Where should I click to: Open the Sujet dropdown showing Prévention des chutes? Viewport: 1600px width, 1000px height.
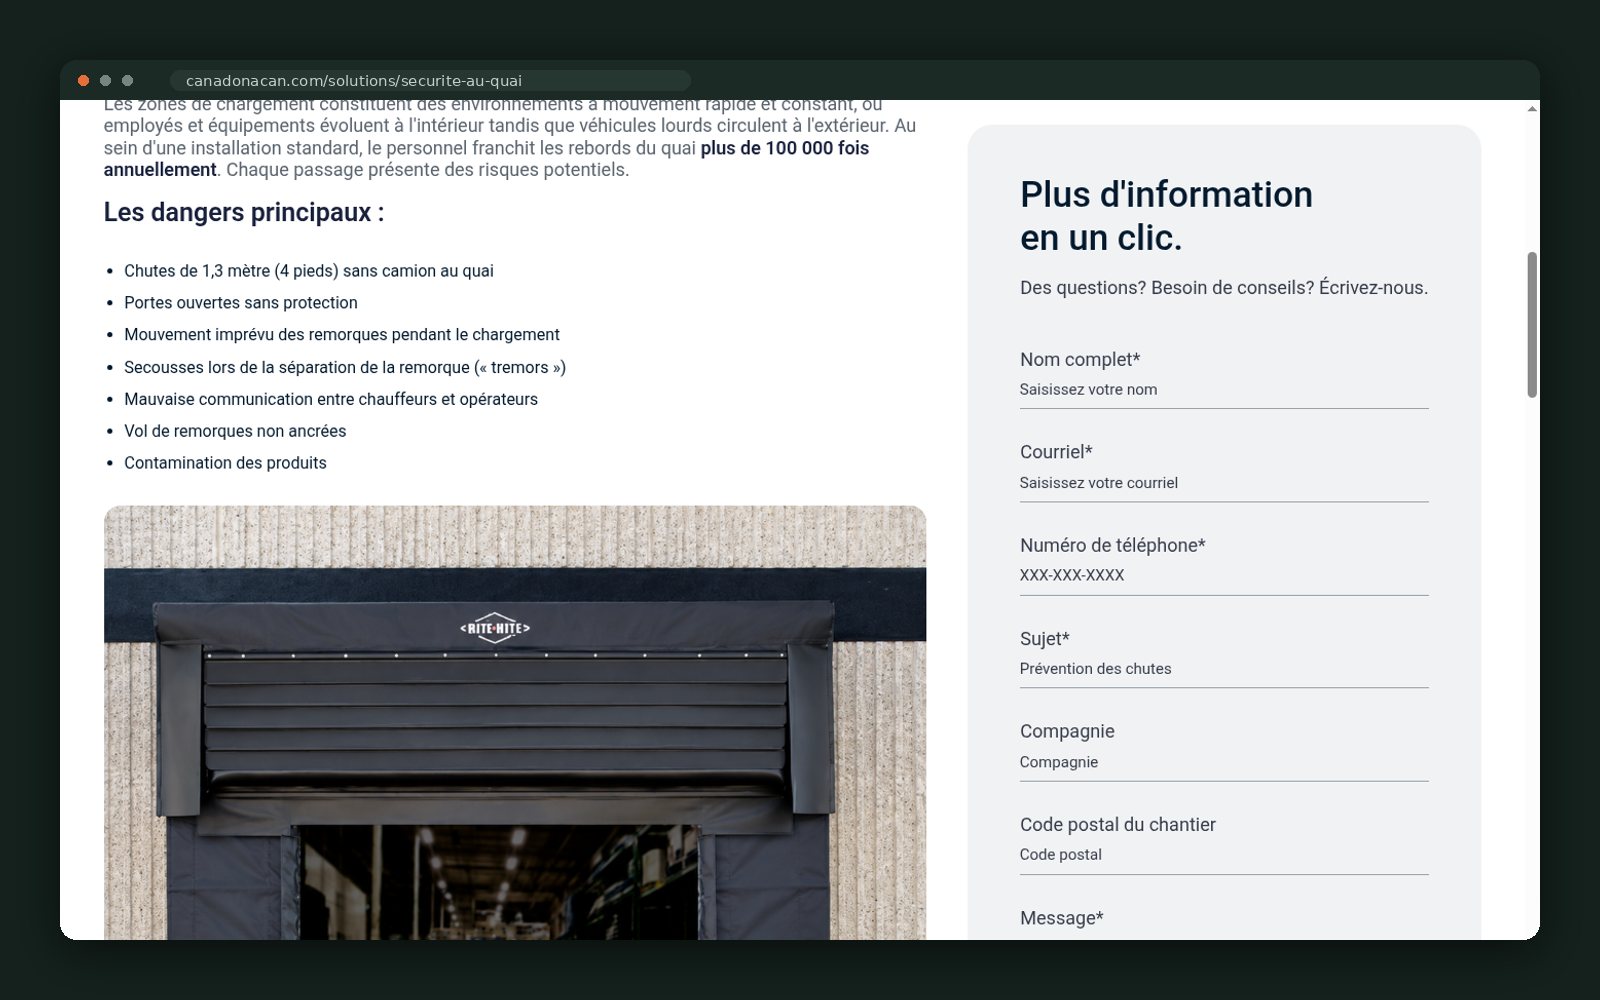pyautogui.click(x=1223, y=669)
